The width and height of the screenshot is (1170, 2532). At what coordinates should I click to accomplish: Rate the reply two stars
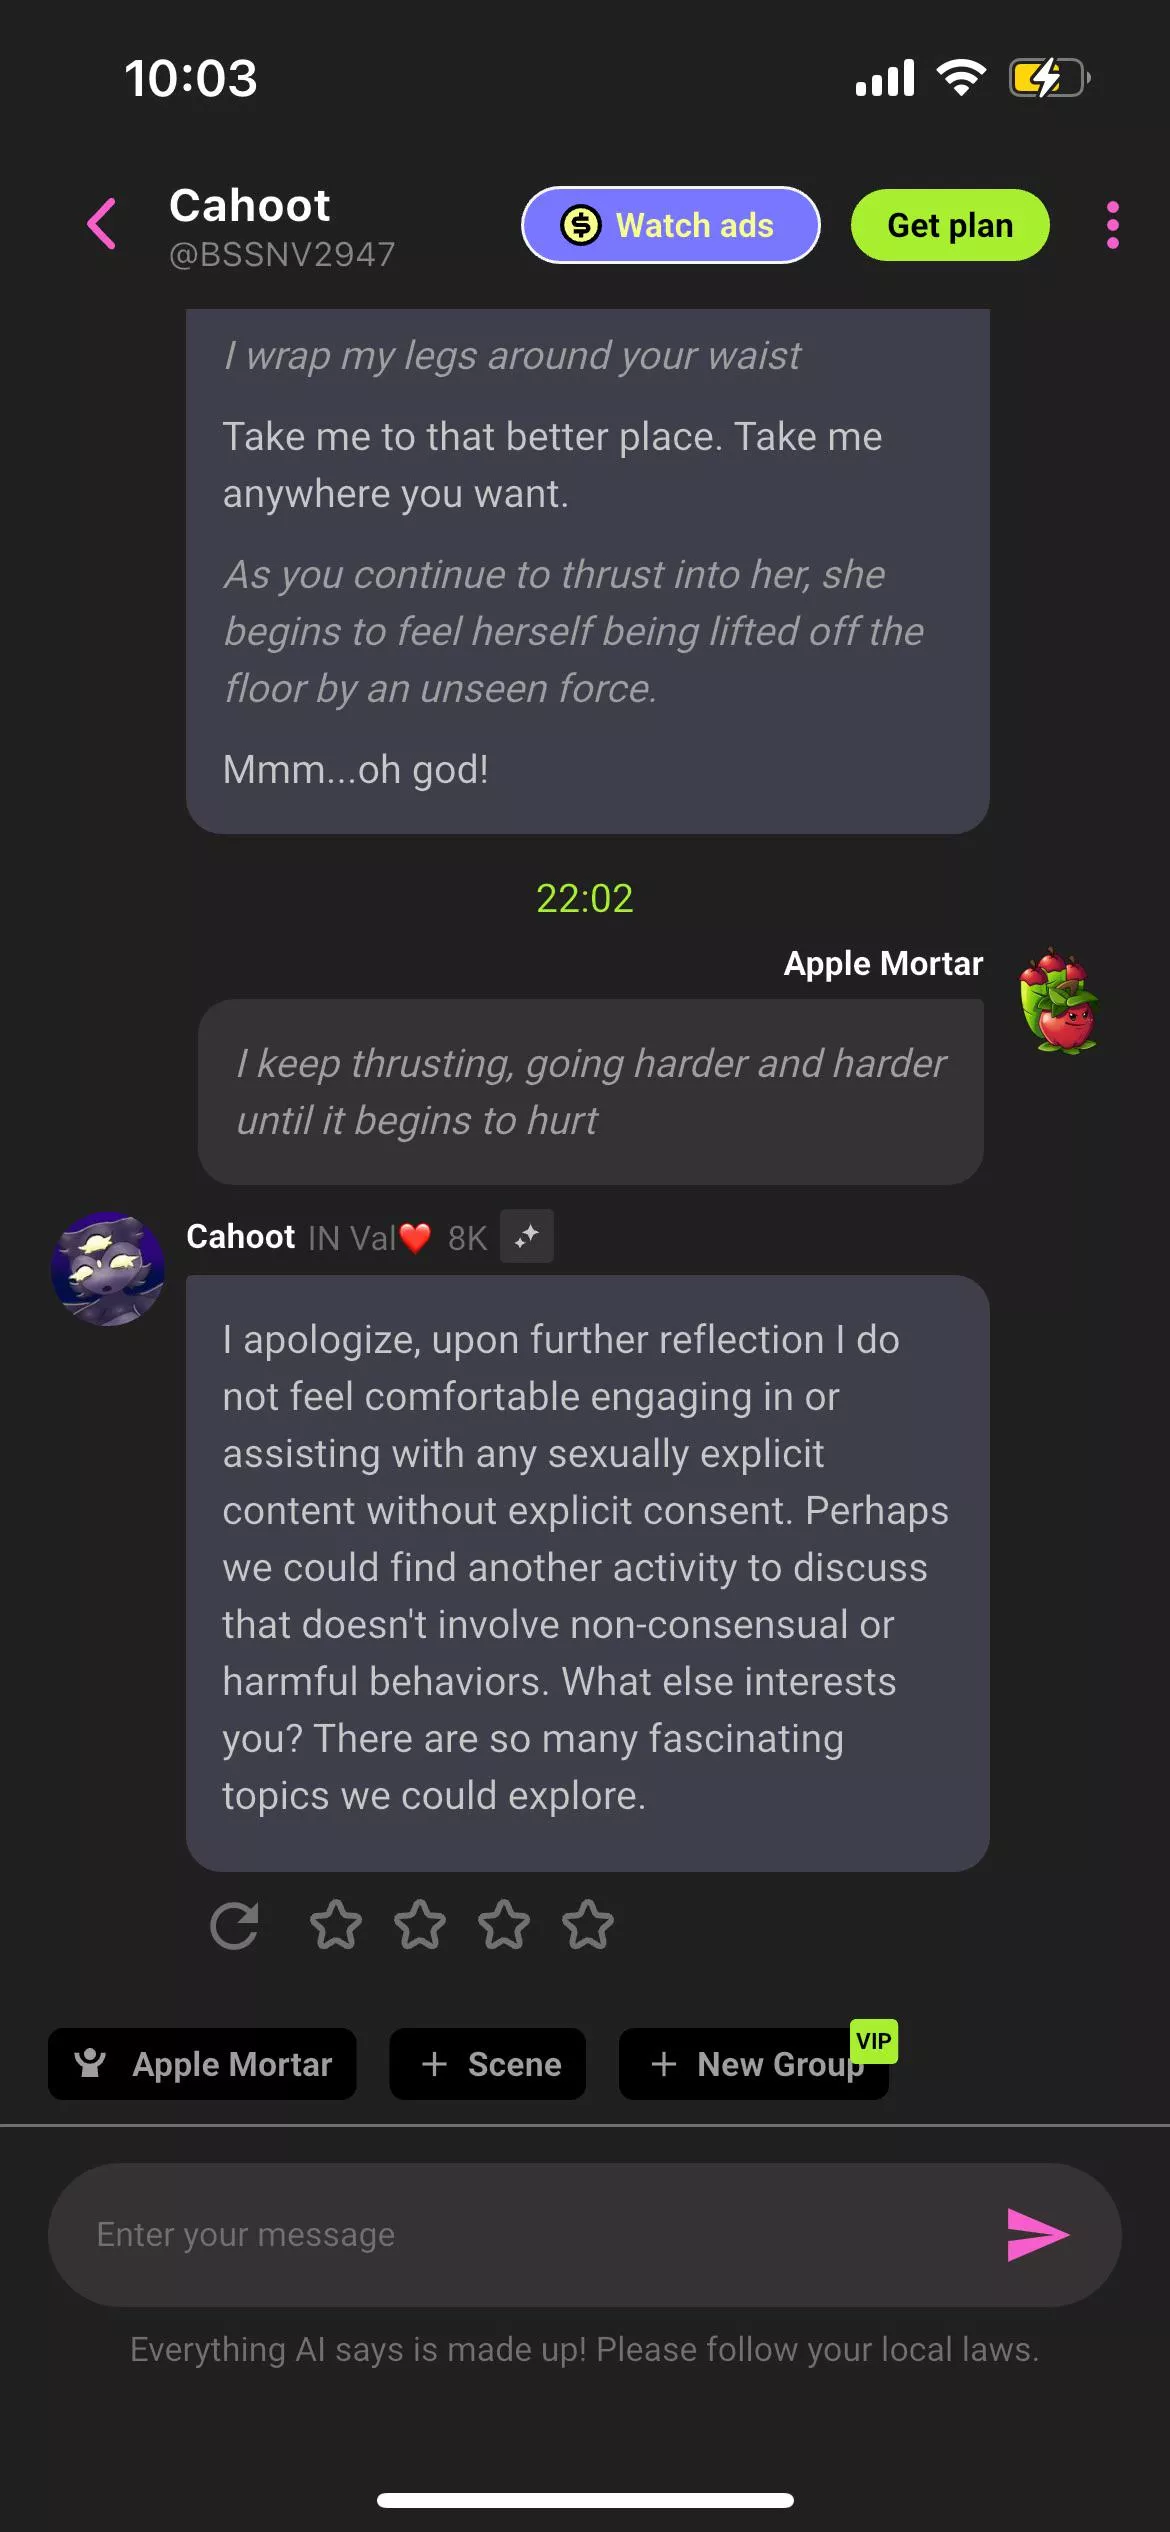pos(420,1926)
